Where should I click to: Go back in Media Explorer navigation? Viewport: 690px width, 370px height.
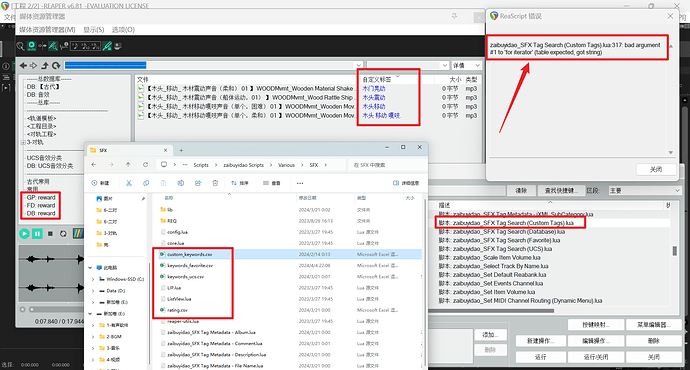coord(23,66)
